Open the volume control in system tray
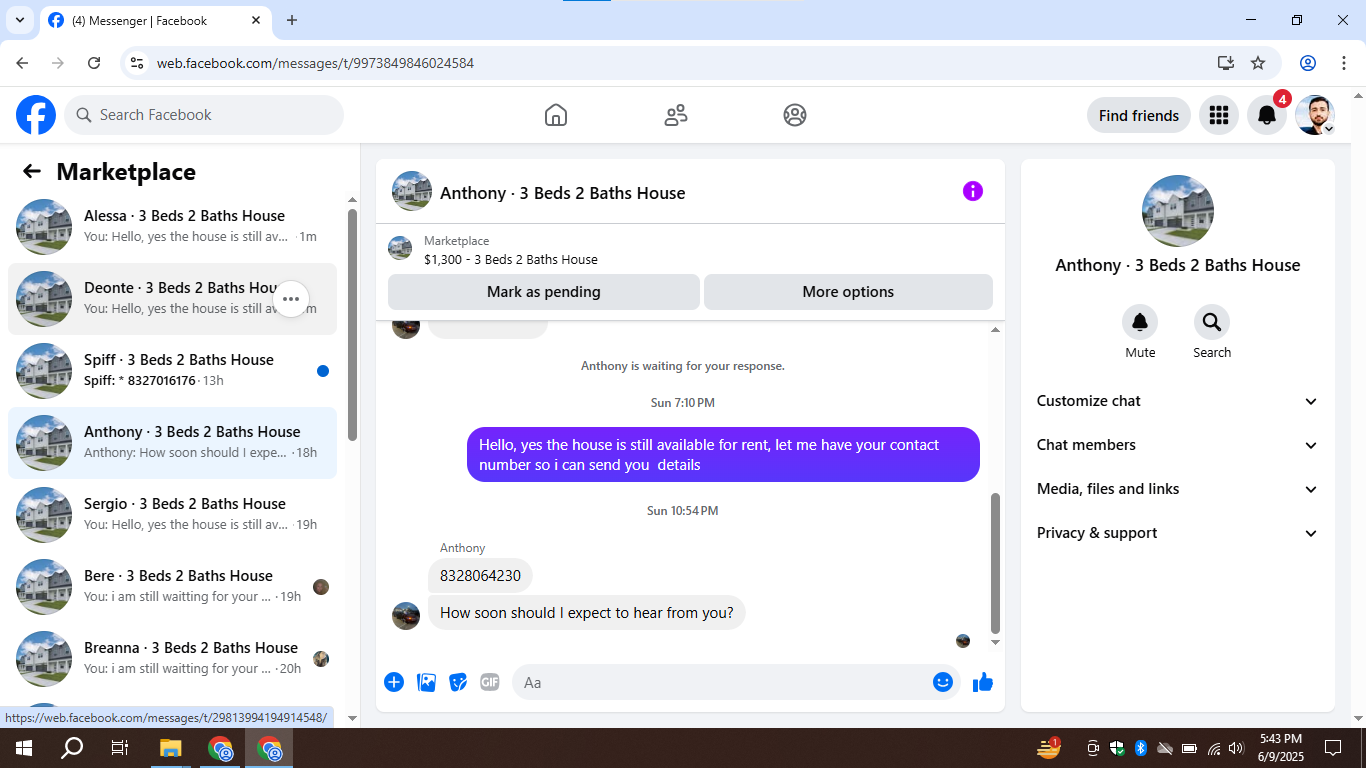Screen dimensions: 1366x768 (1236, 748)
